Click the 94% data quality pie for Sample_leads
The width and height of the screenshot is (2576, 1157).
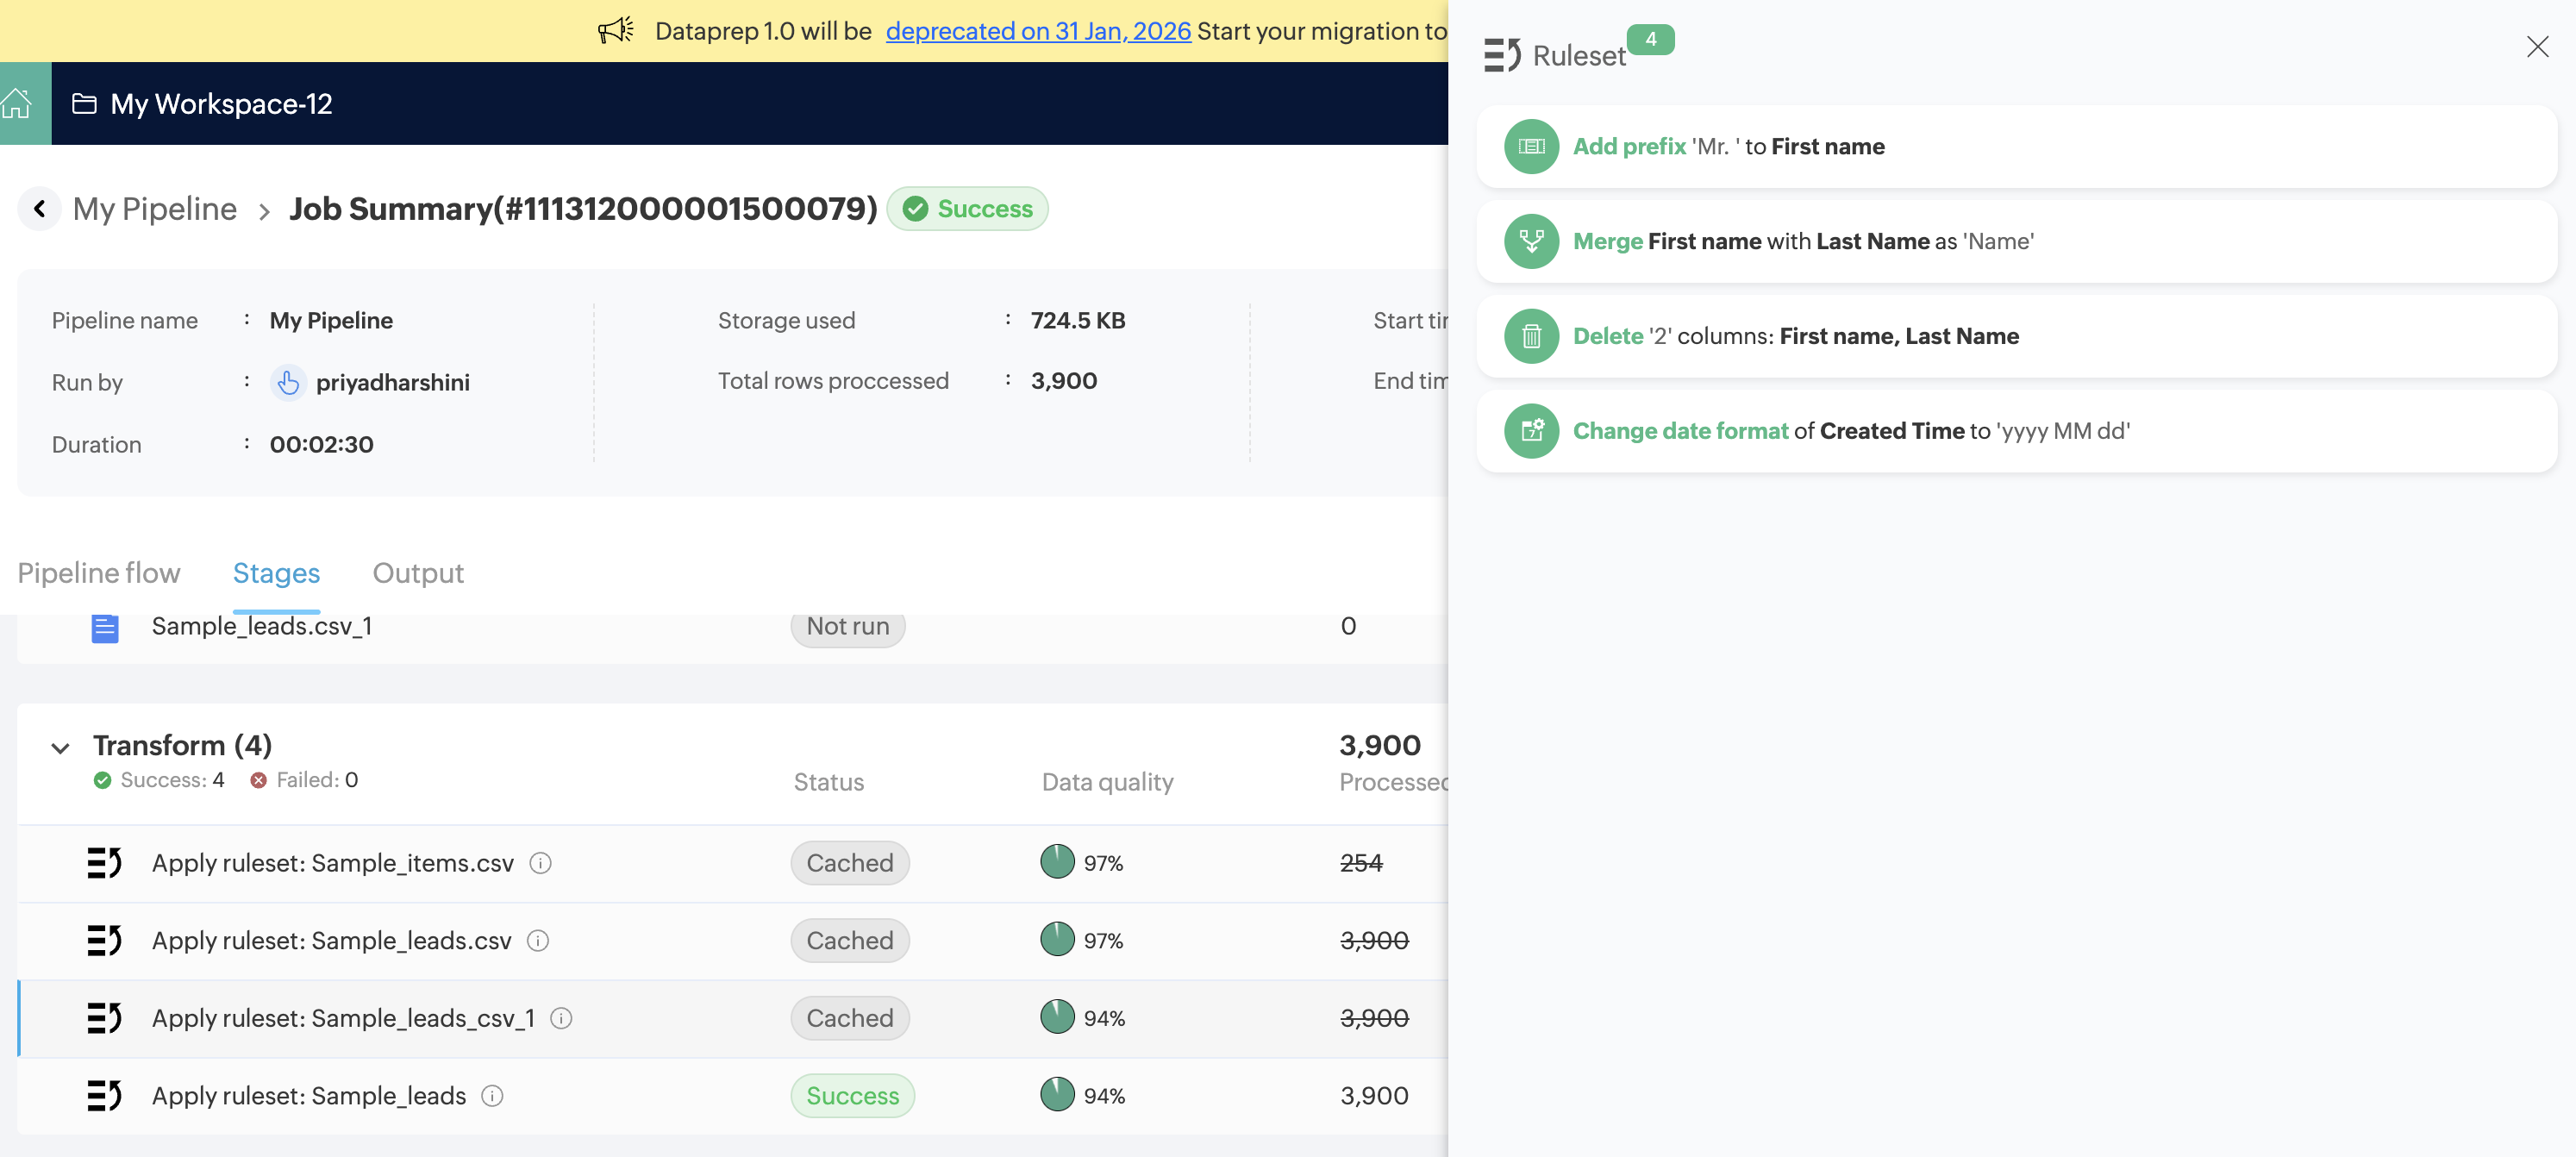click(x=1057, y=1095)
